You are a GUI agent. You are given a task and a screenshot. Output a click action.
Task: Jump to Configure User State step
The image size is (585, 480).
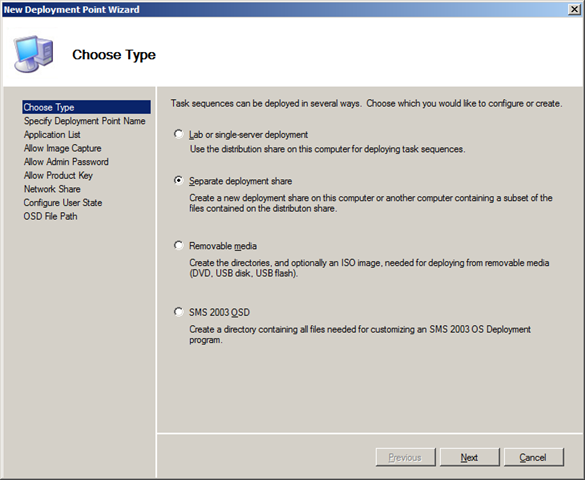click(63, 203)
